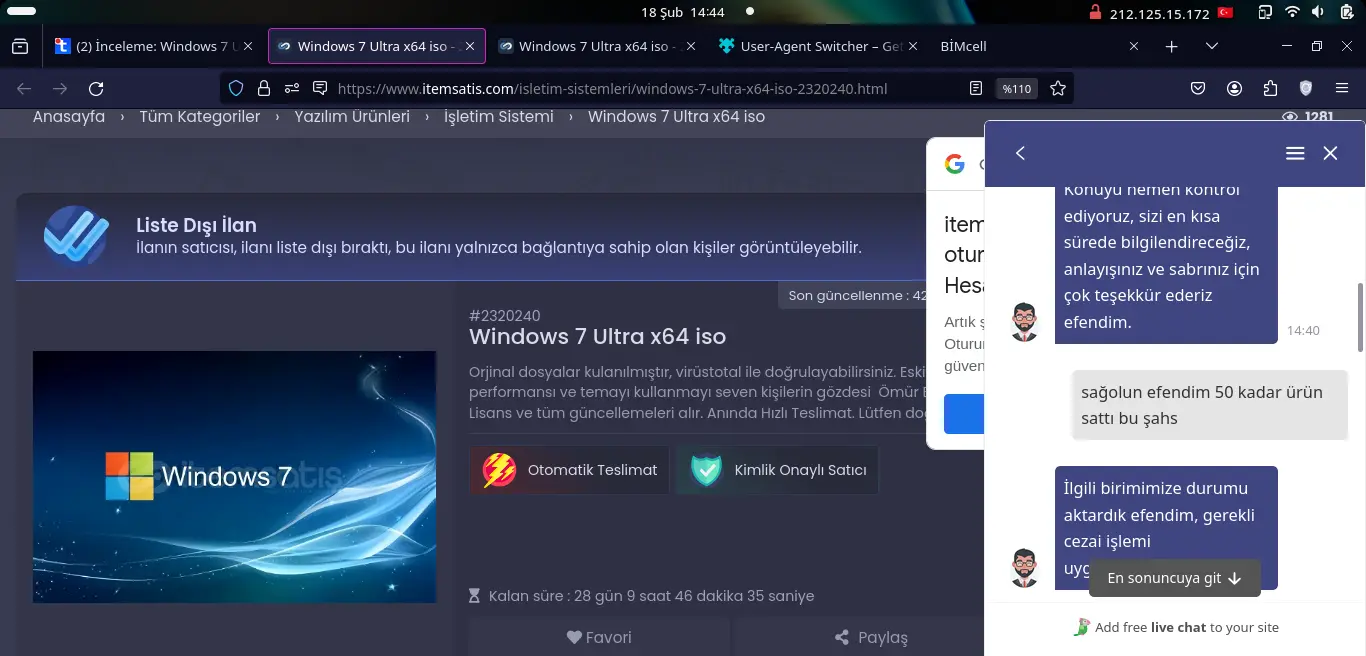The image size is (1366, 656).
Task: Open volume control in system tray
Action: pos(1318,12)
